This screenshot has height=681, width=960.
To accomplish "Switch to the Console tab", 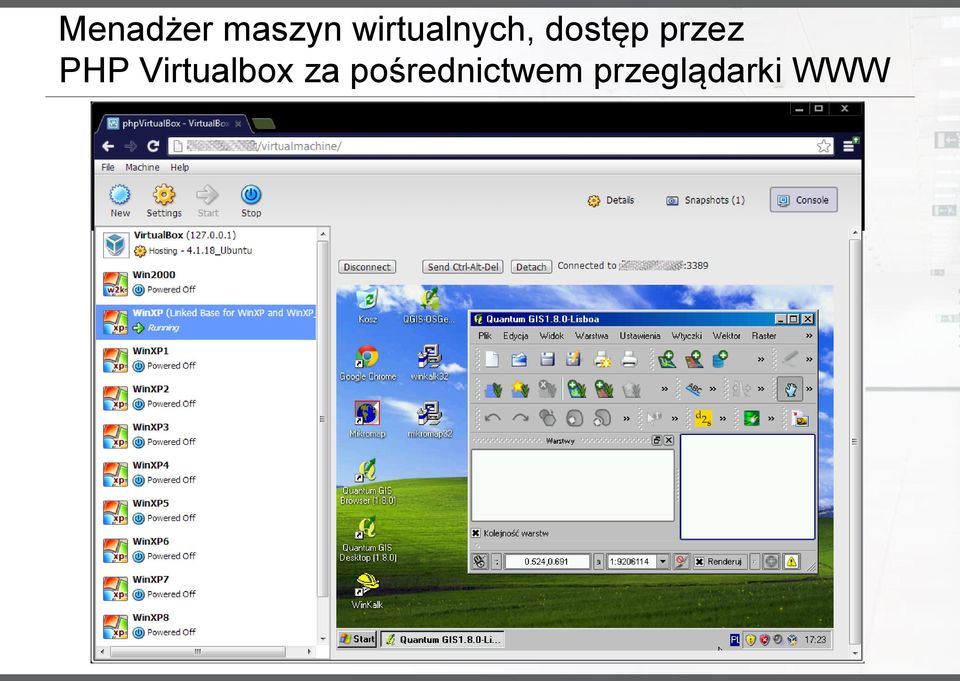I will pos(803,200).
